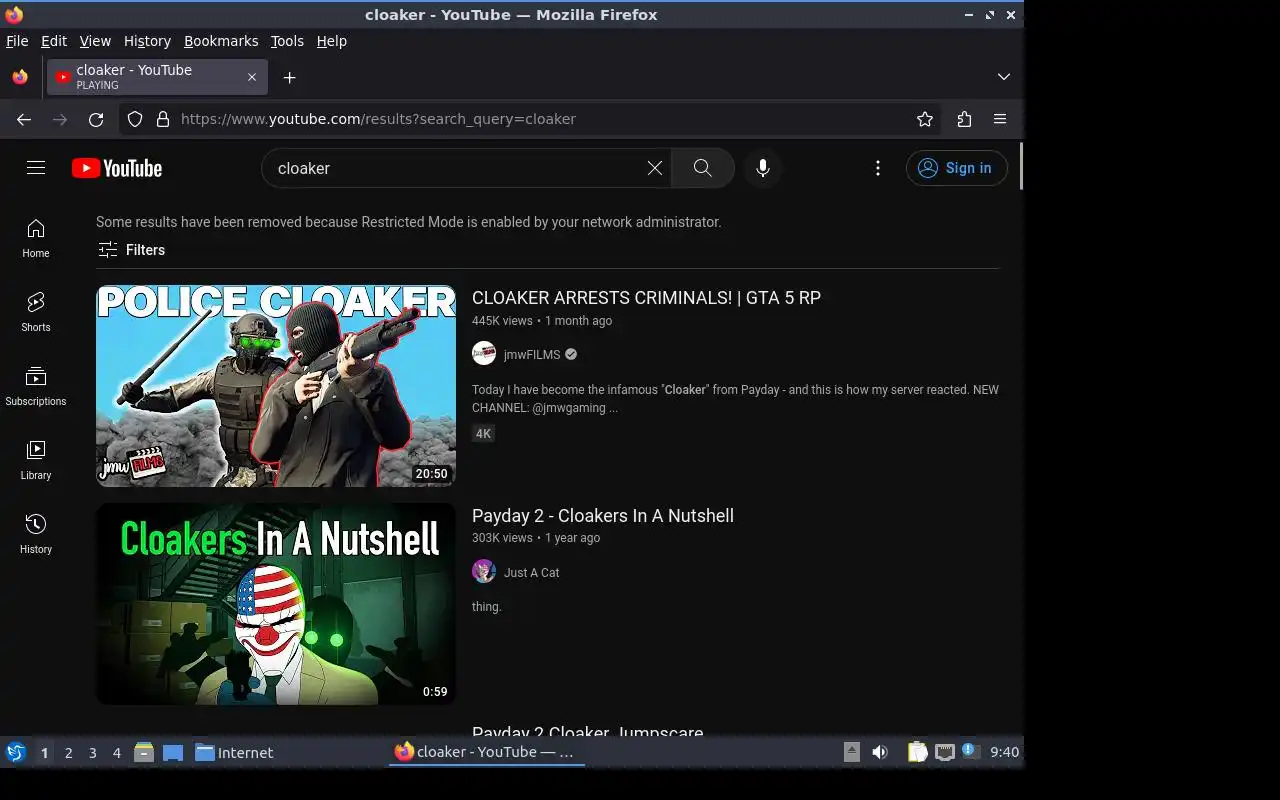Open the clipboard tray icon
The height and width of the screenshot is (800, 1280).
tap(917, 752)
